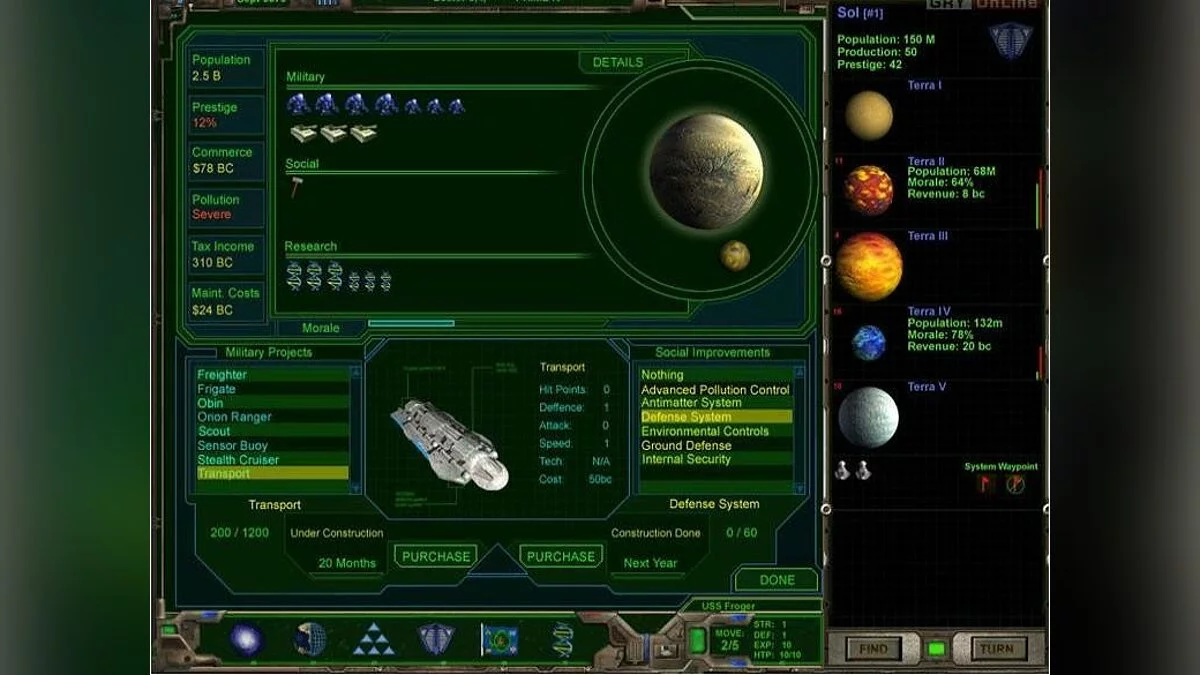Select Orion Ranger in Military Projects
This screenshot has width=1200, height=675.
[273, 417]
